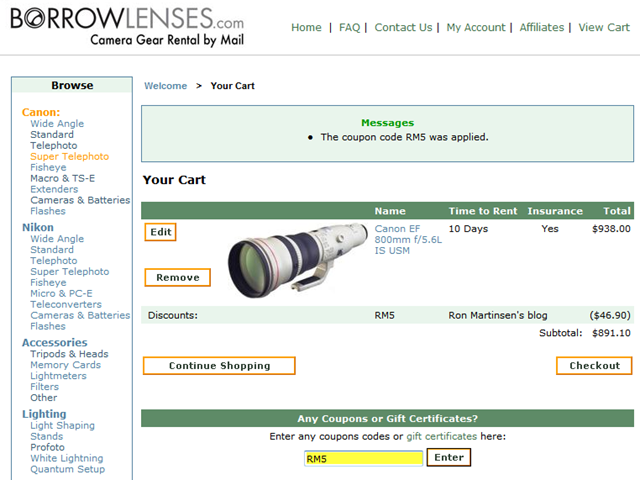The image size is (640, 480).
Task: Visit the Affiliates page
Action: click(542, 27)
